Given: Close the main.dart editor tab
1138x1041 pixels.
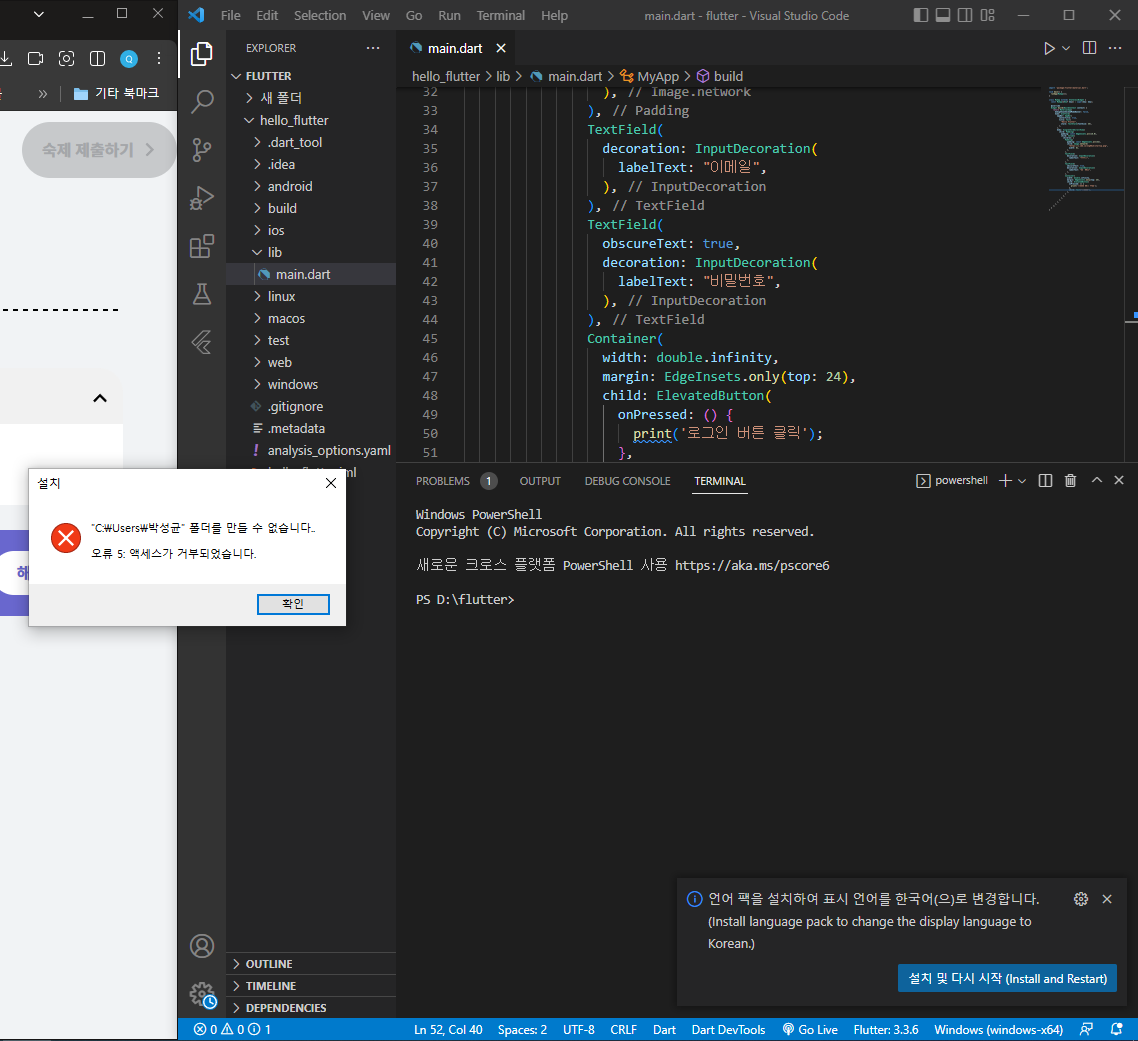Looking at the screenshot, I should (501, 48).
